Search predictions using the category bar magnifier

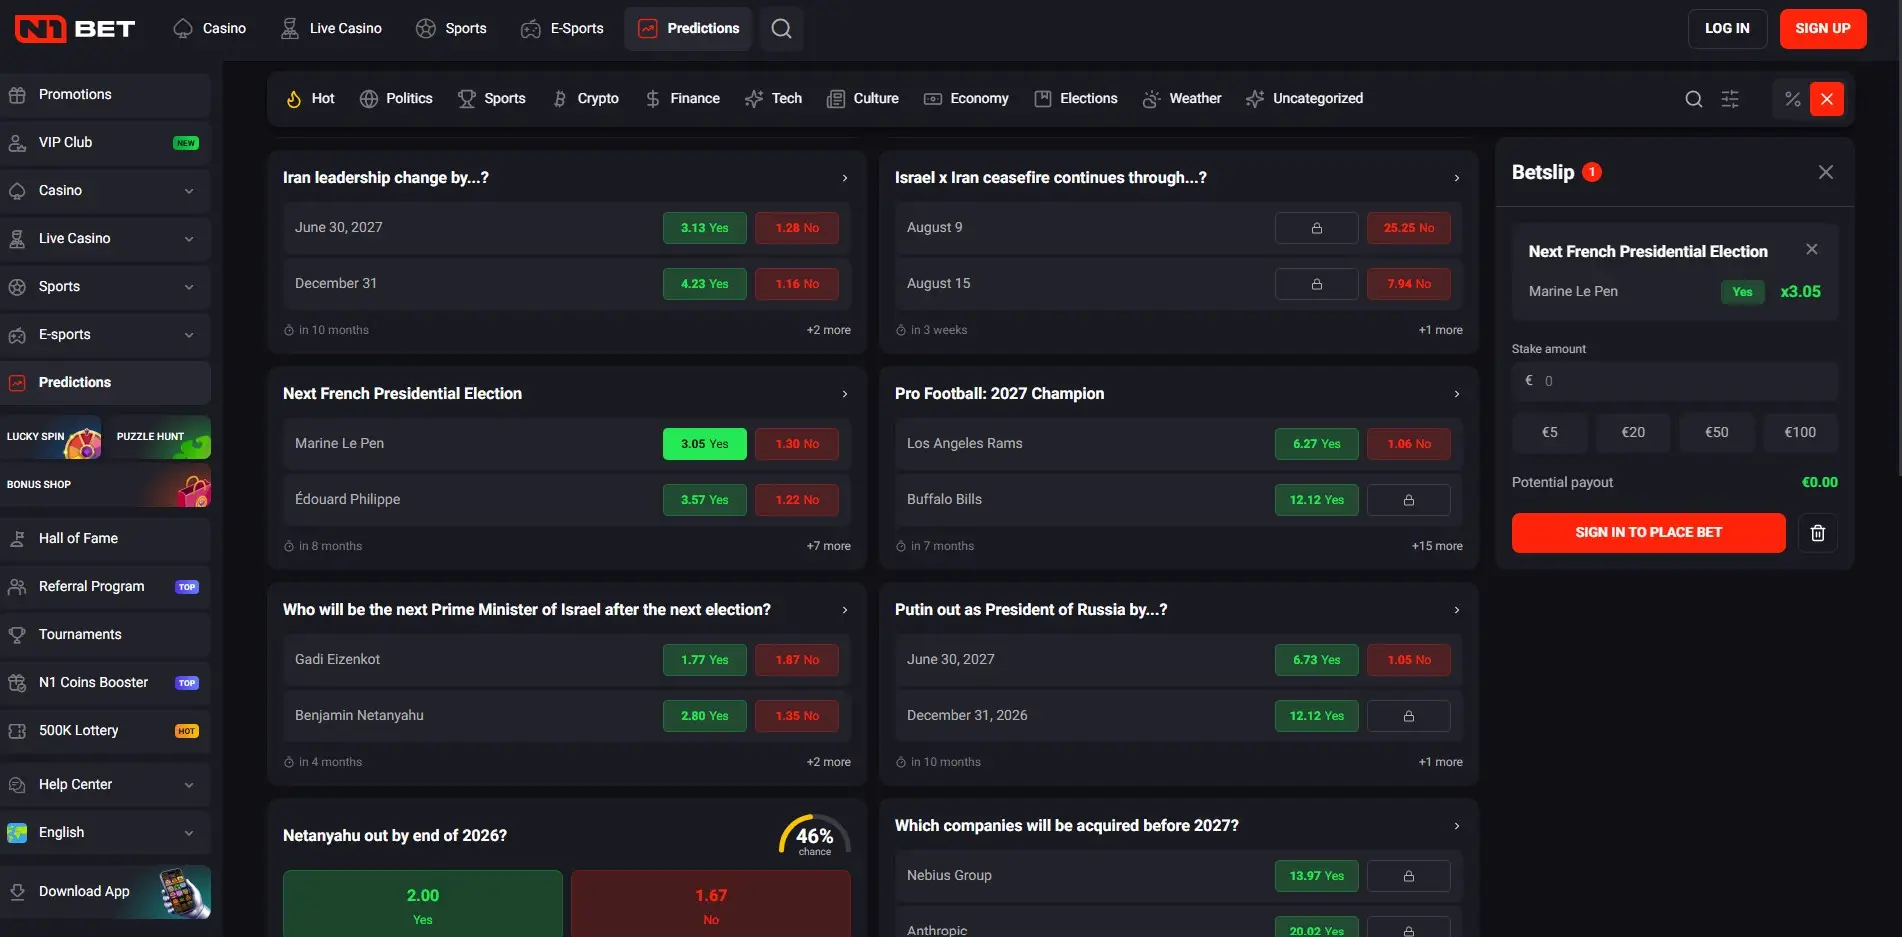pos(1693,99)
